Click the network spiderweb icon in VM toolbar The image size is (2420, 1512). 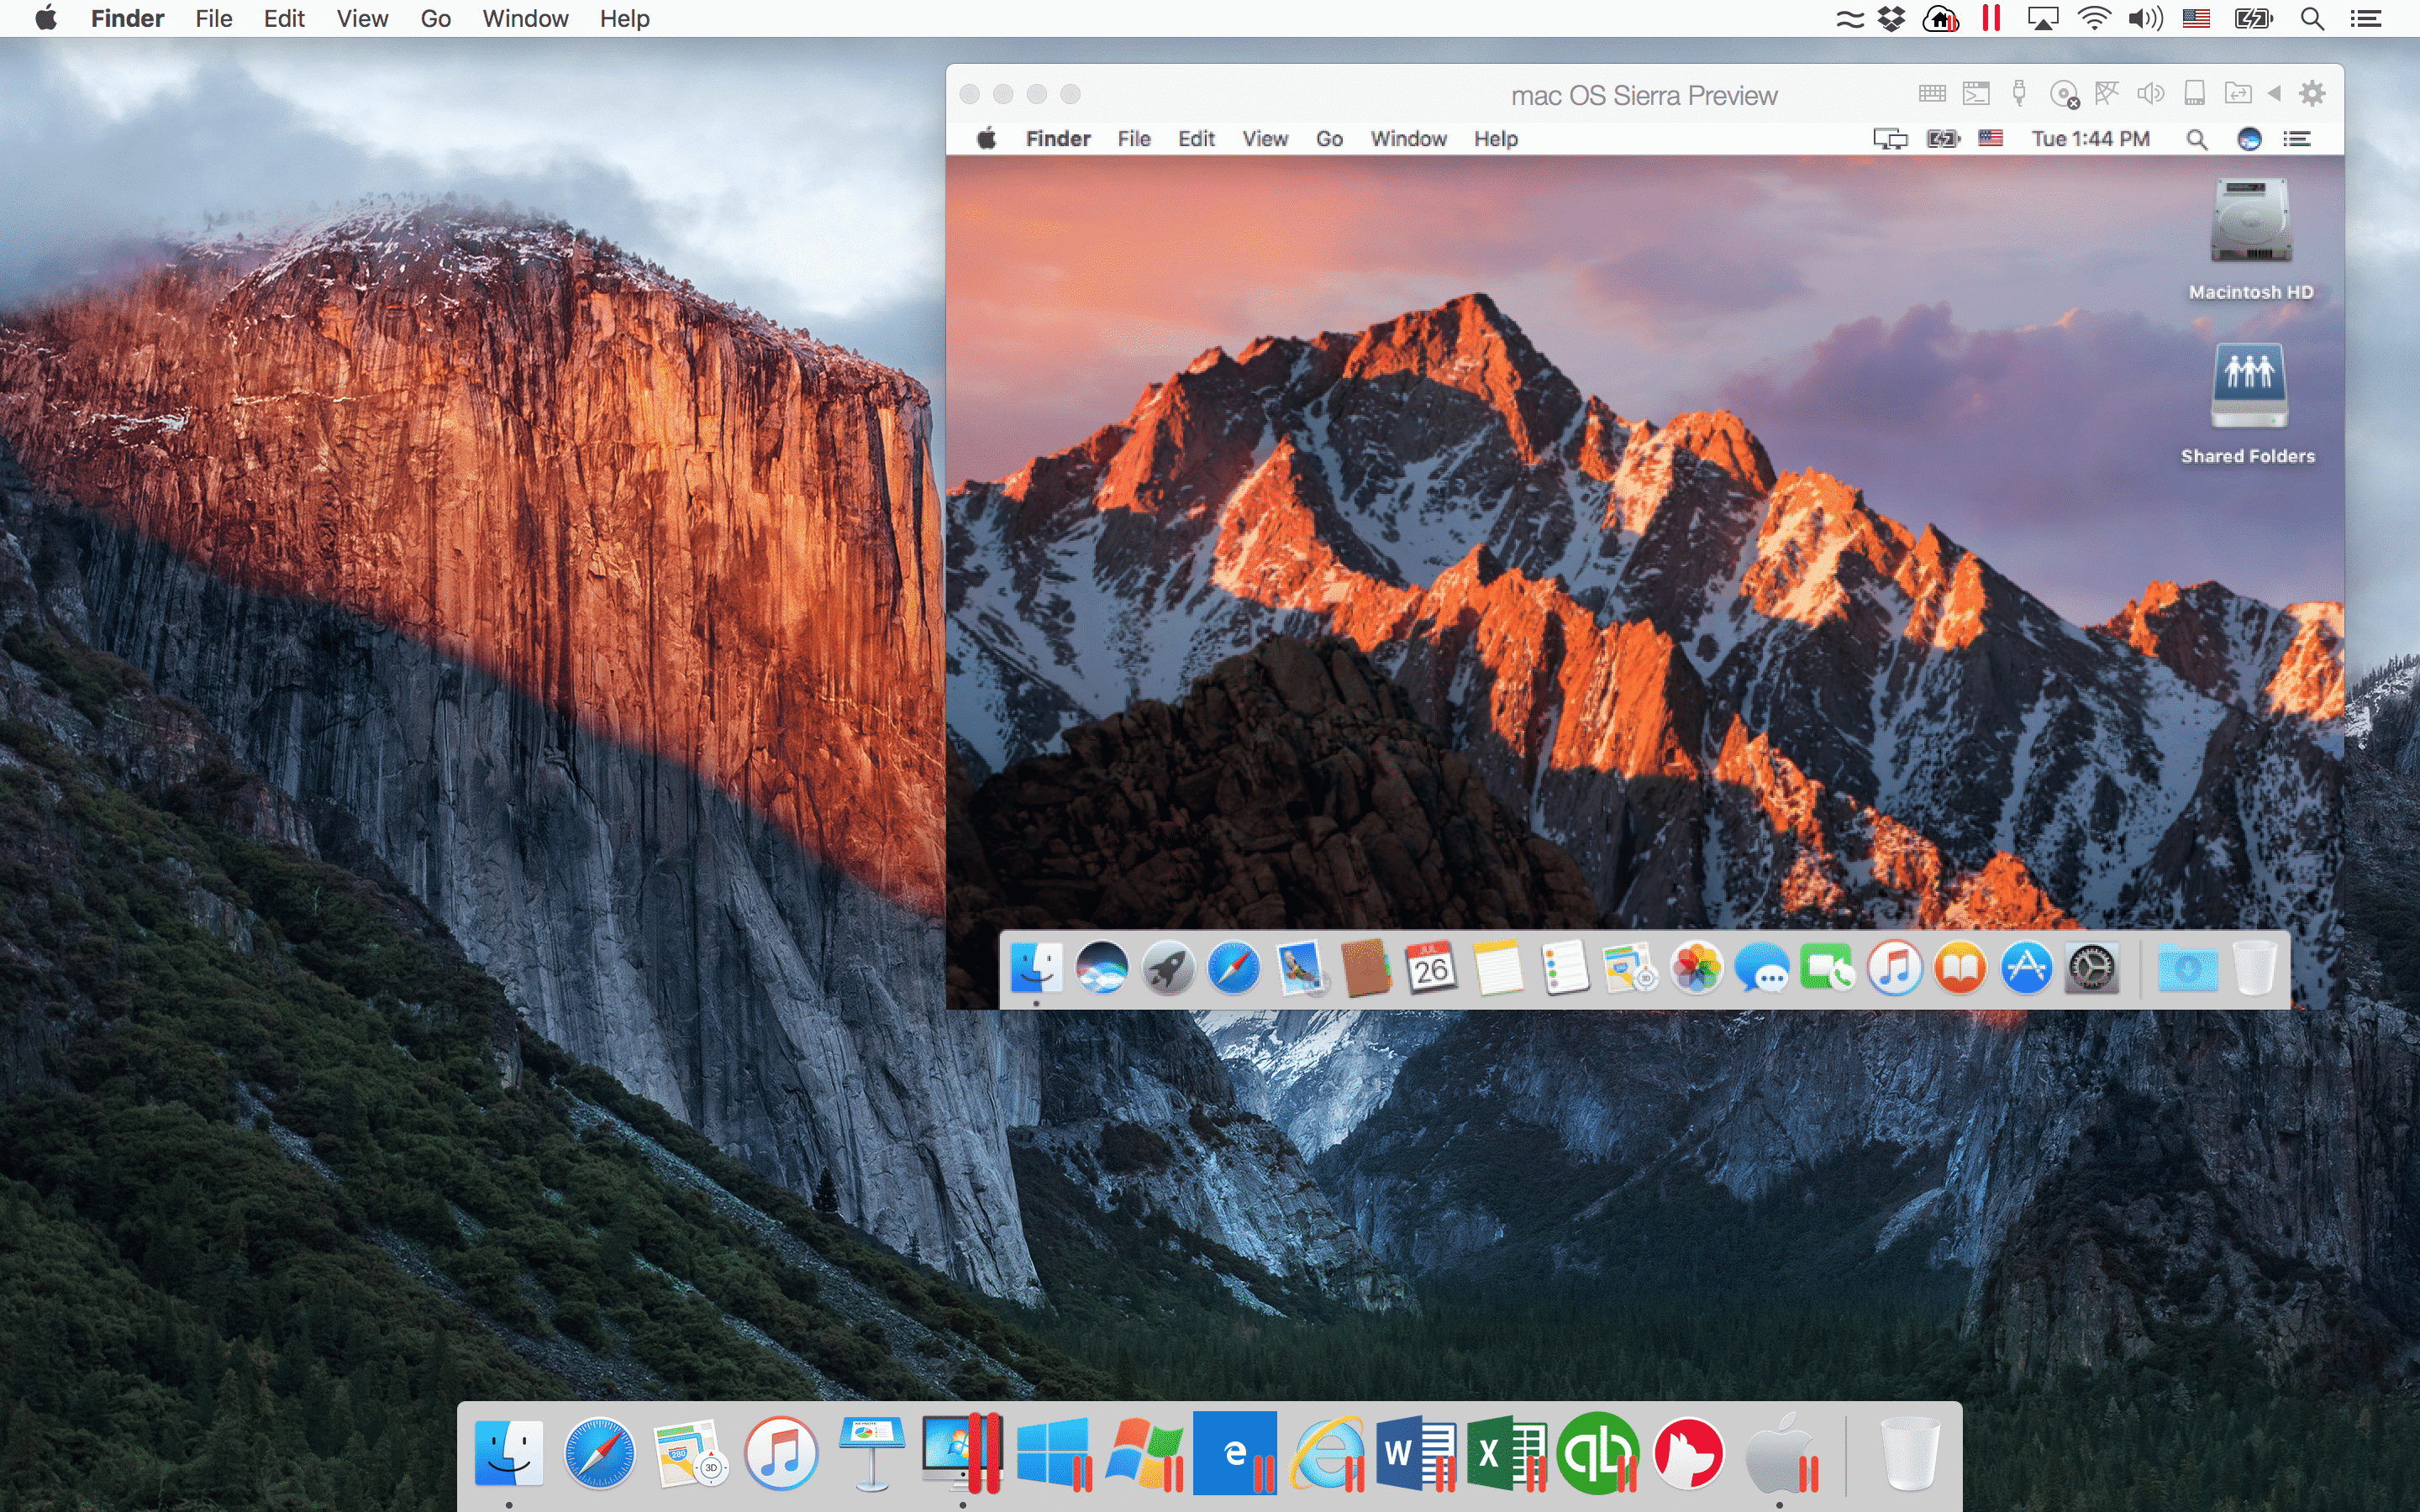pyautogui.click(x=2107, y=94)
